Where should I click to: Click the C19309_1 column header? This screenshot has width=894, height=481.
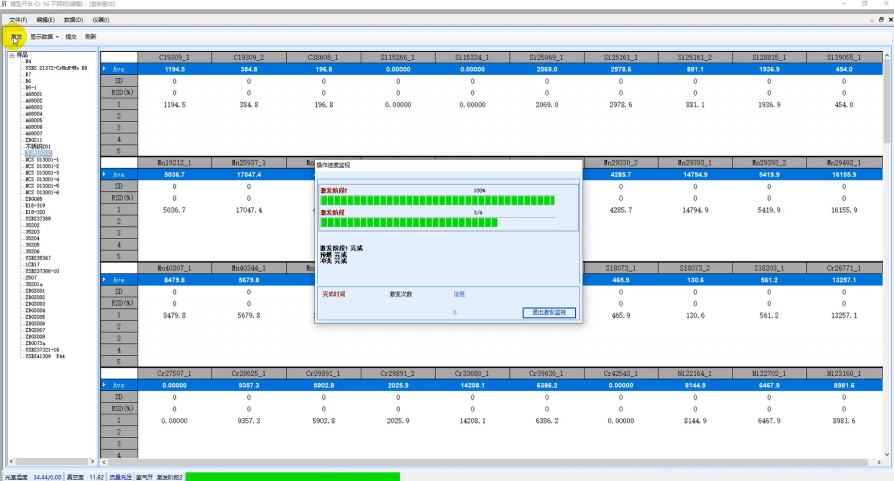click(x=174, y=57)
